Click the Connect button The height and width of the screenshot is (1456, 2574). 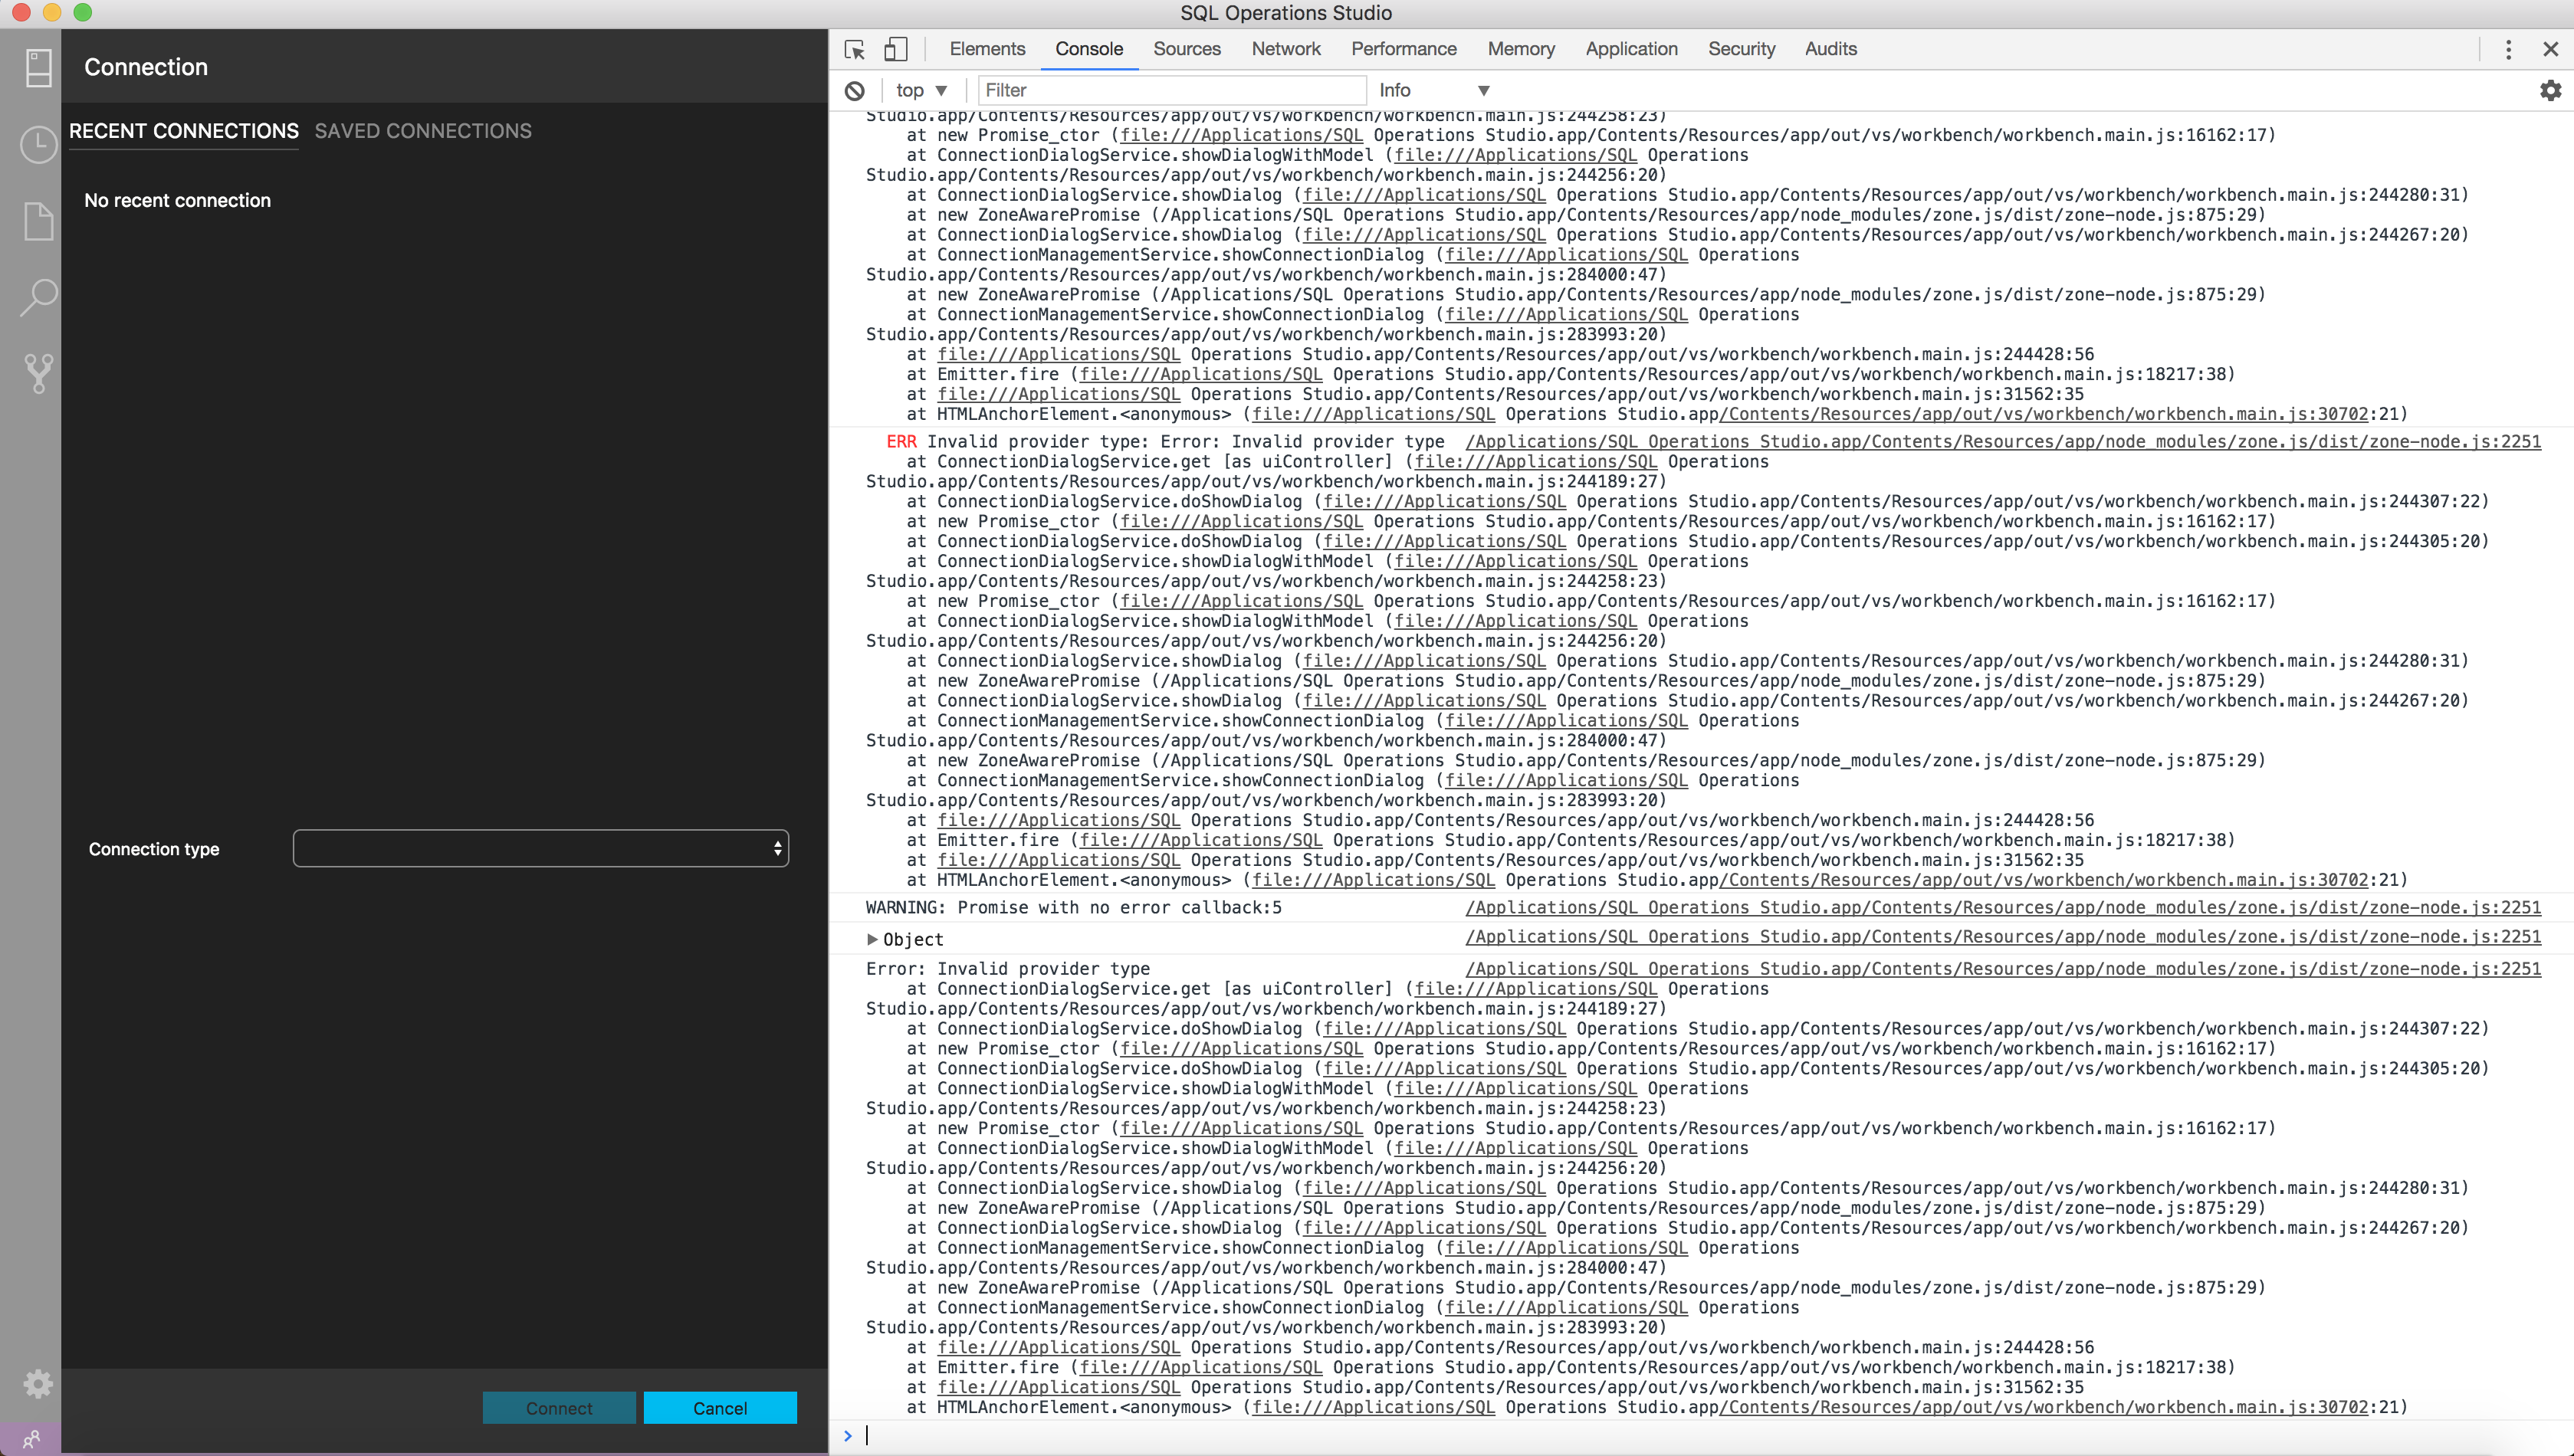[x=559, y=1407]
